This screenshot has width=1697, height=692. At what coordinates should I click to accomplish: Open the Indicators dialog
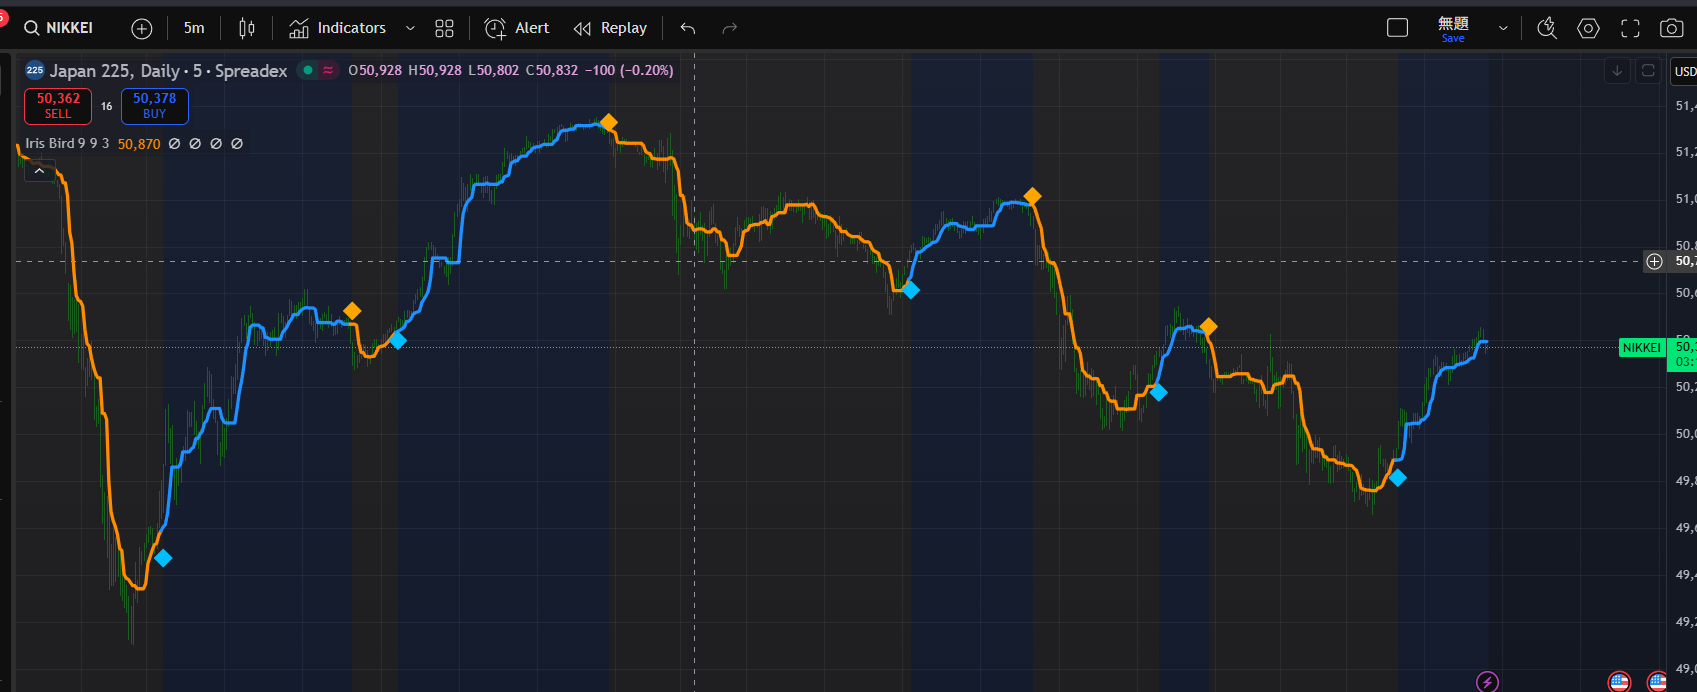pos(338,28)
